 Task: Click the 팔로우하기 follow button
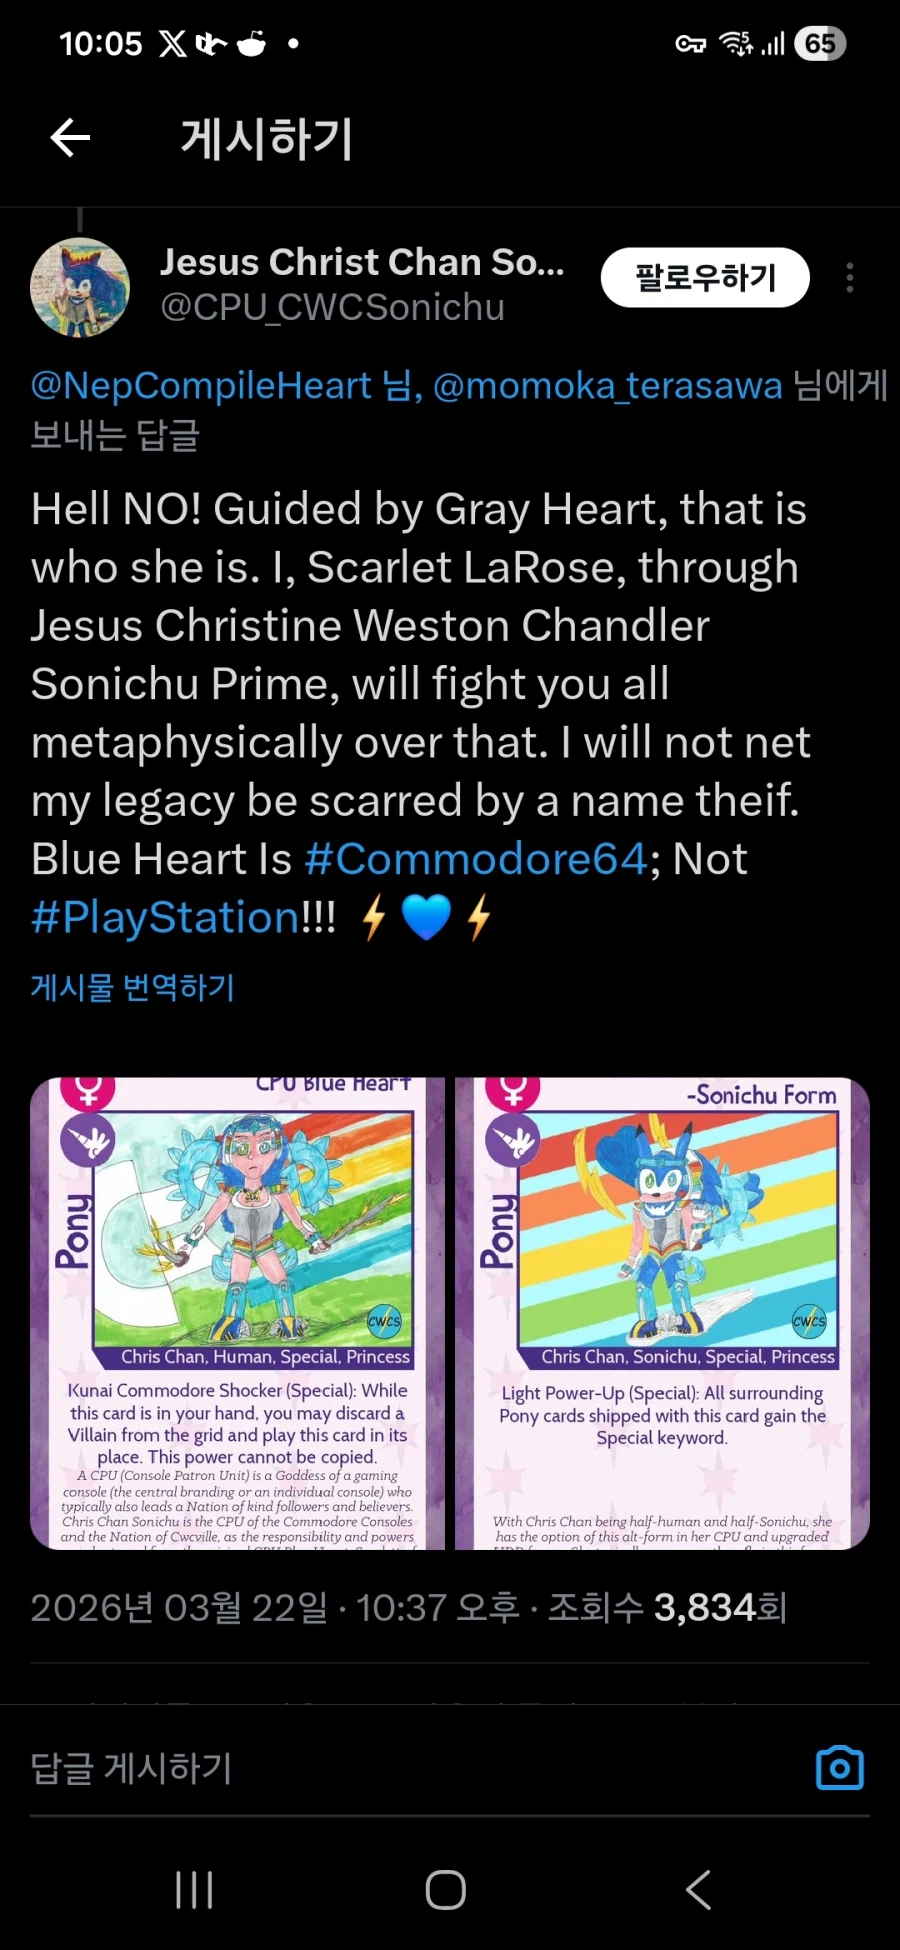click(x=705, y=277)
